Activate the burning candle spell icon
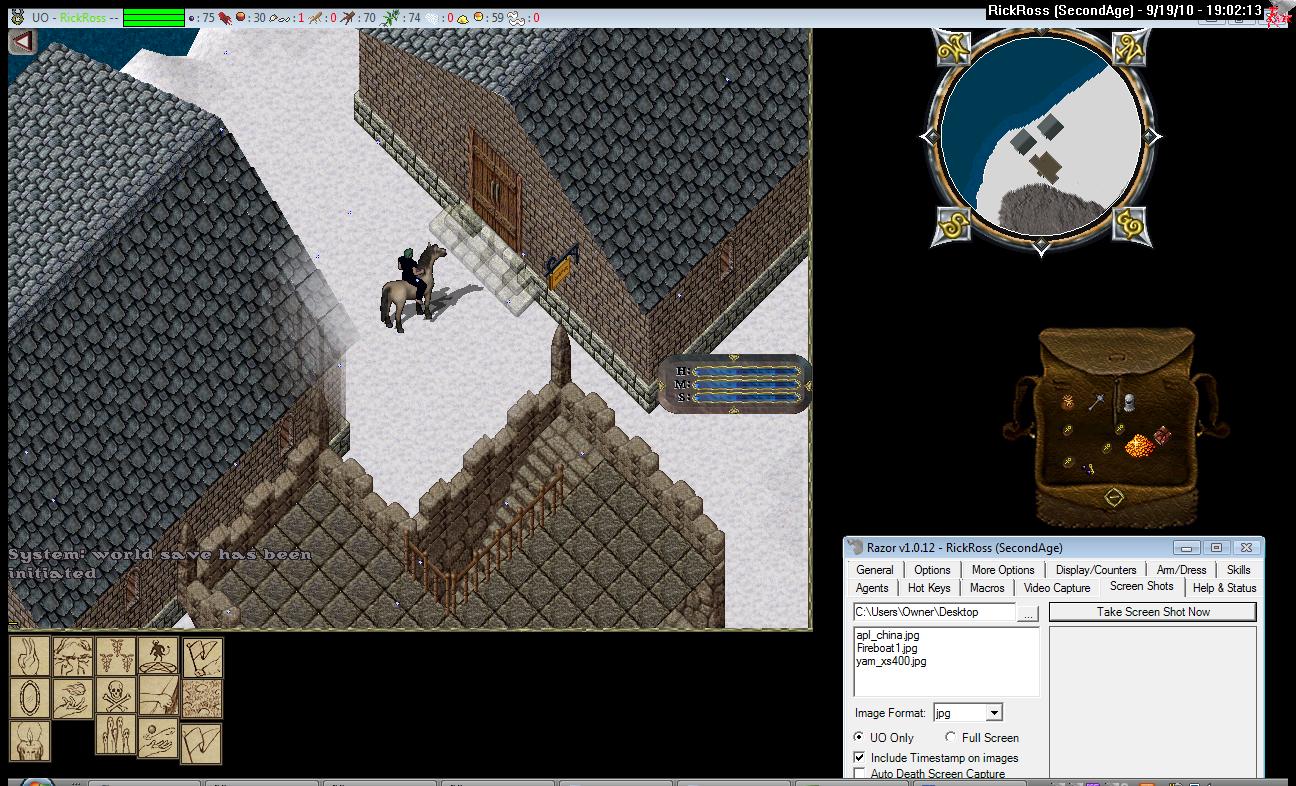Screen dimensions: 1296x786 (29, 741)
